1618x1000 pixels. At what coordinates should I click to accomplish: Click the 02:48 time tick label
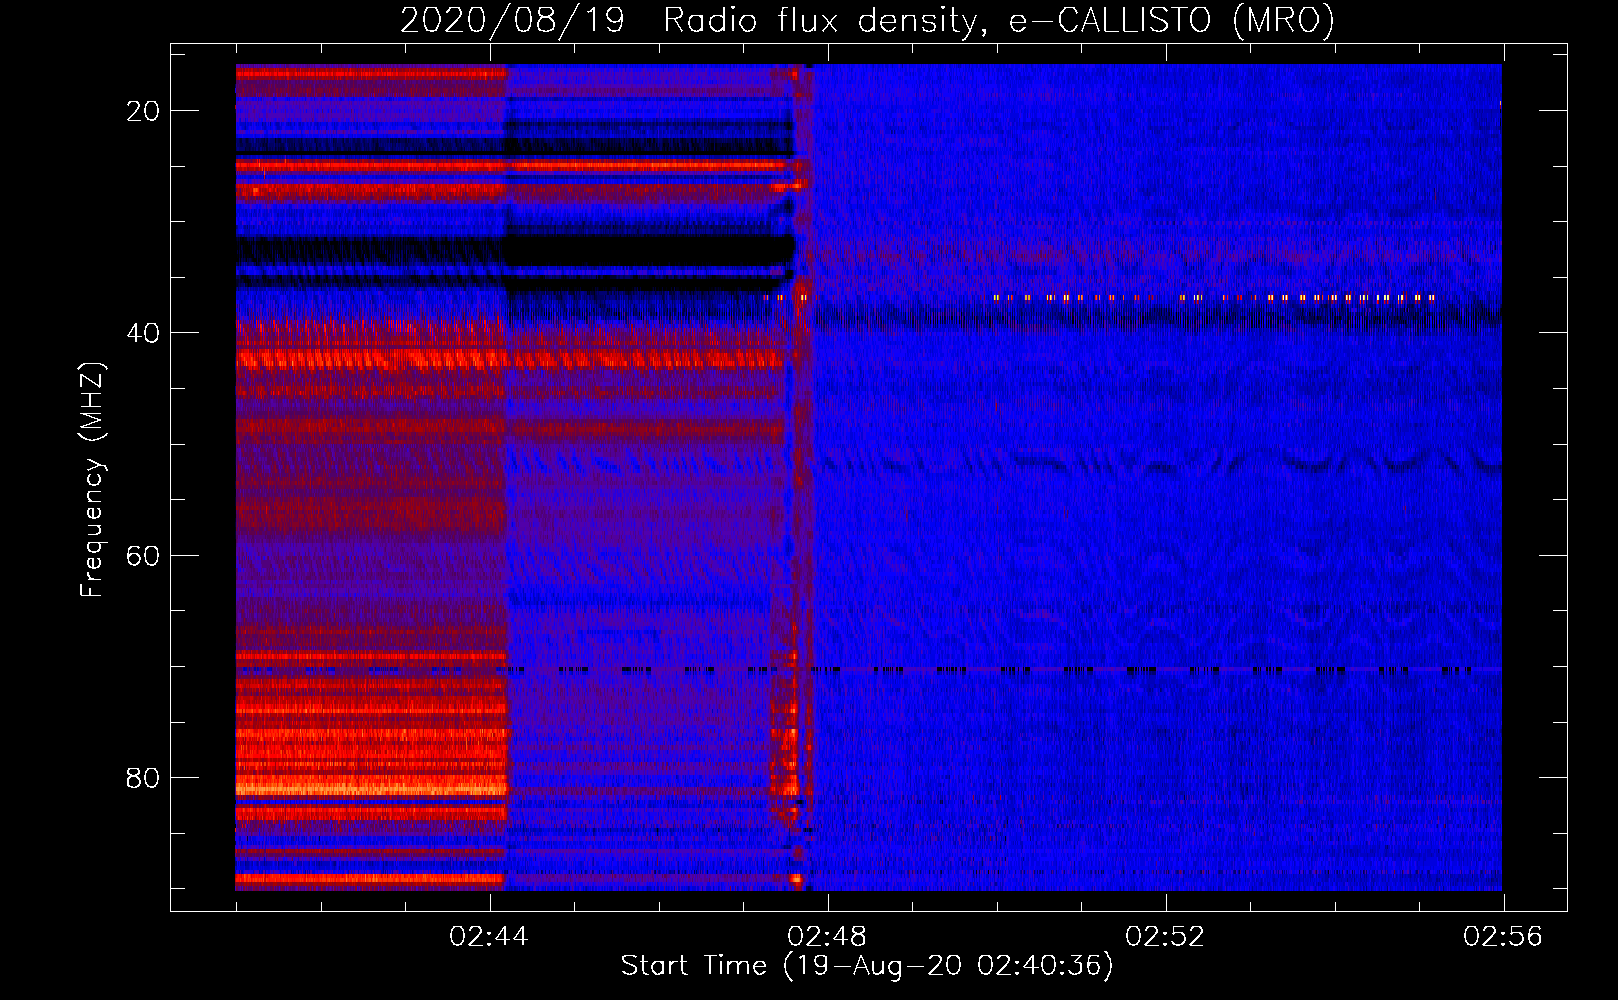pos(827,937)
